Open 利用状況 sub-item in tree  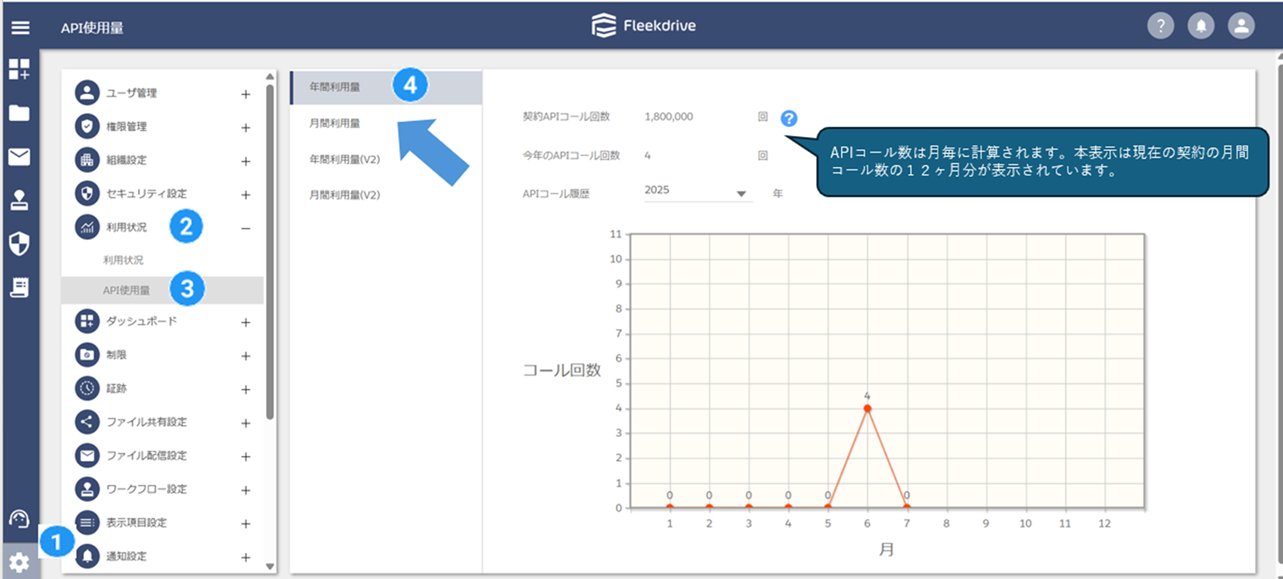(x=123, y=260)
